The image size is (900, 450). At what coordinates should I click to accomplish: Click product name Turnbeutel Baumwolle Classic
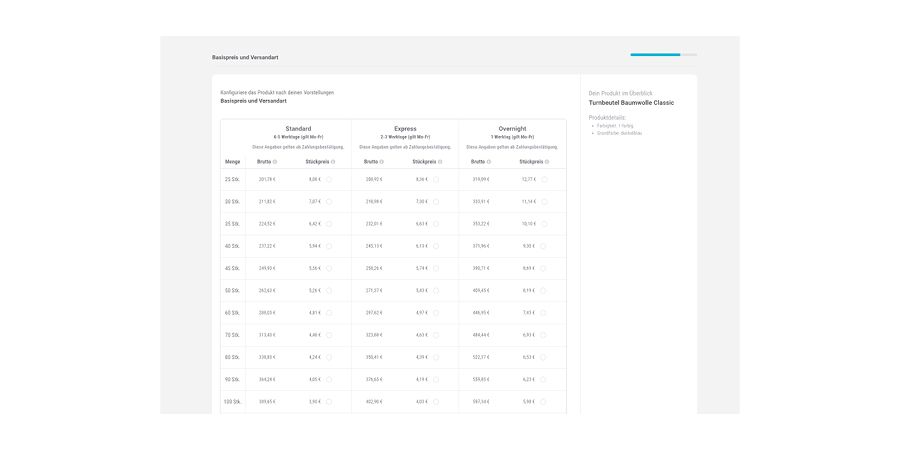pyautogui.click(x=631, y=103)
